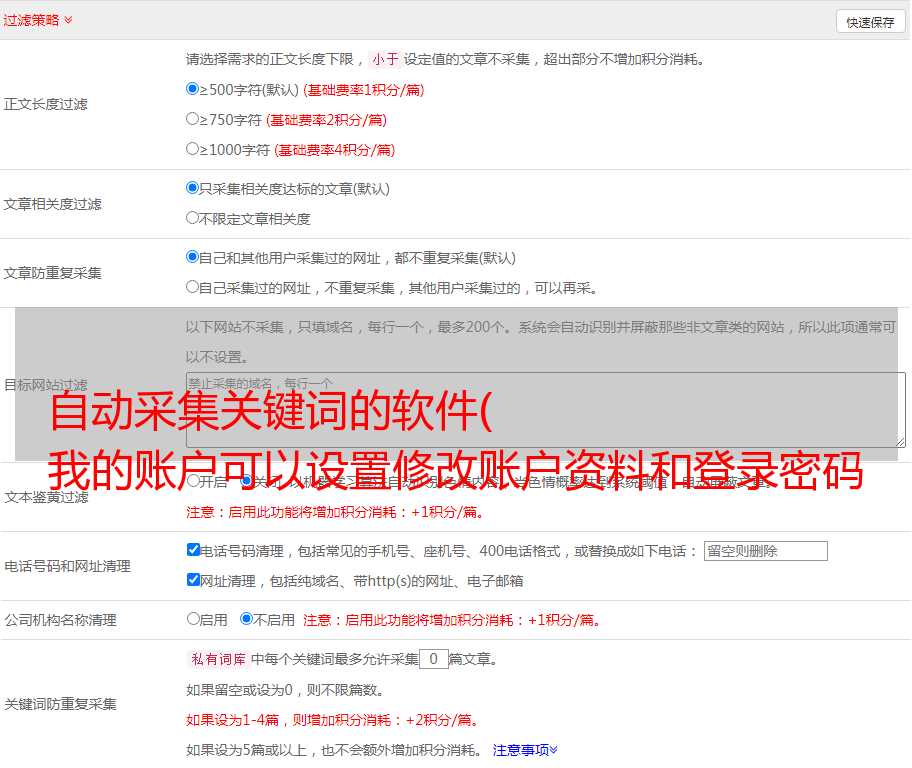This screenshot has width=912, height=768.
Task: Toggle the 网址清理 checkbox
Action: pyautogui.click(x=193, y=580)
